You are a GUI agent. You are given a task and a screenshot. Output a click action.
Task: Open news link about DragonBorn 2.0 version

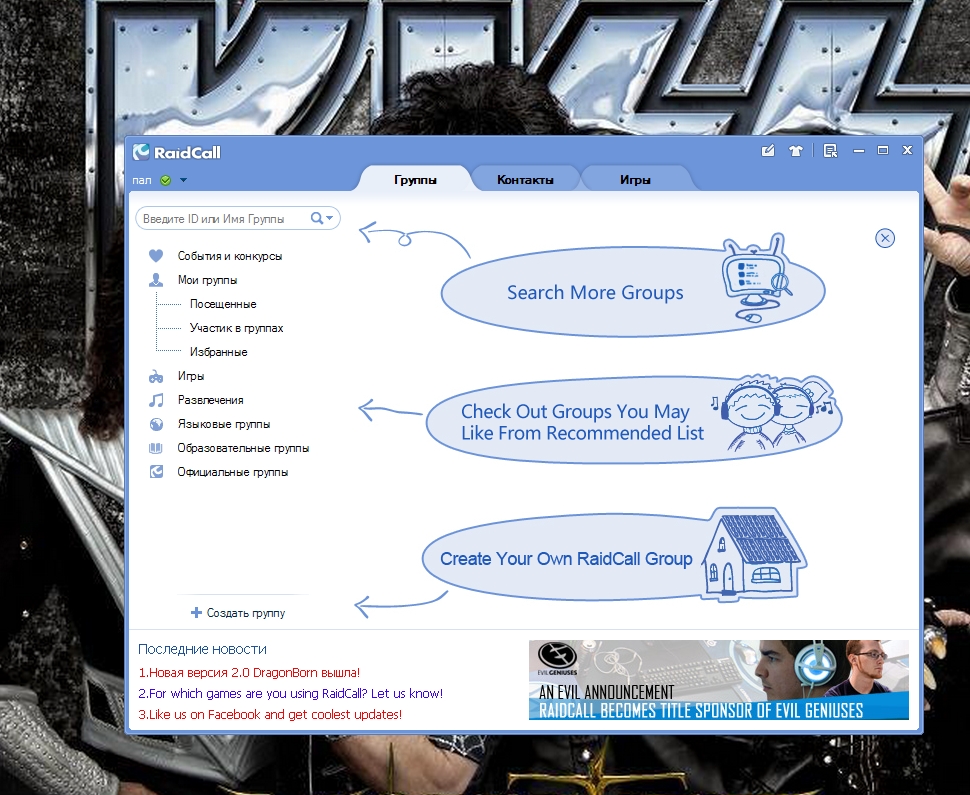(249, 673)
